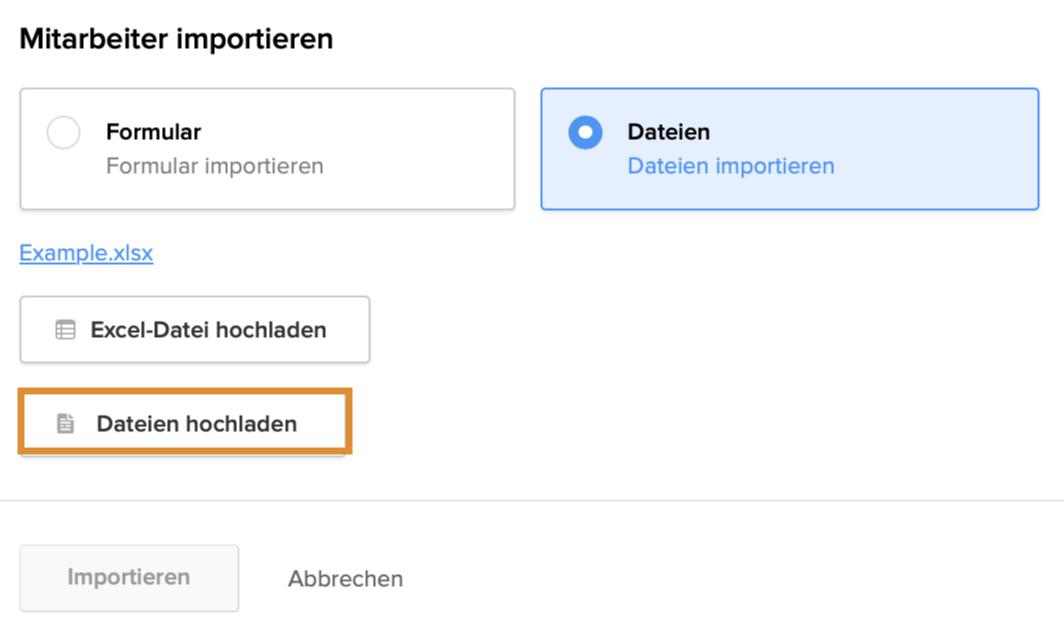Click the bold 'Formular' option title
Screen dimensions: 1064x640
(x=153, y=132)
